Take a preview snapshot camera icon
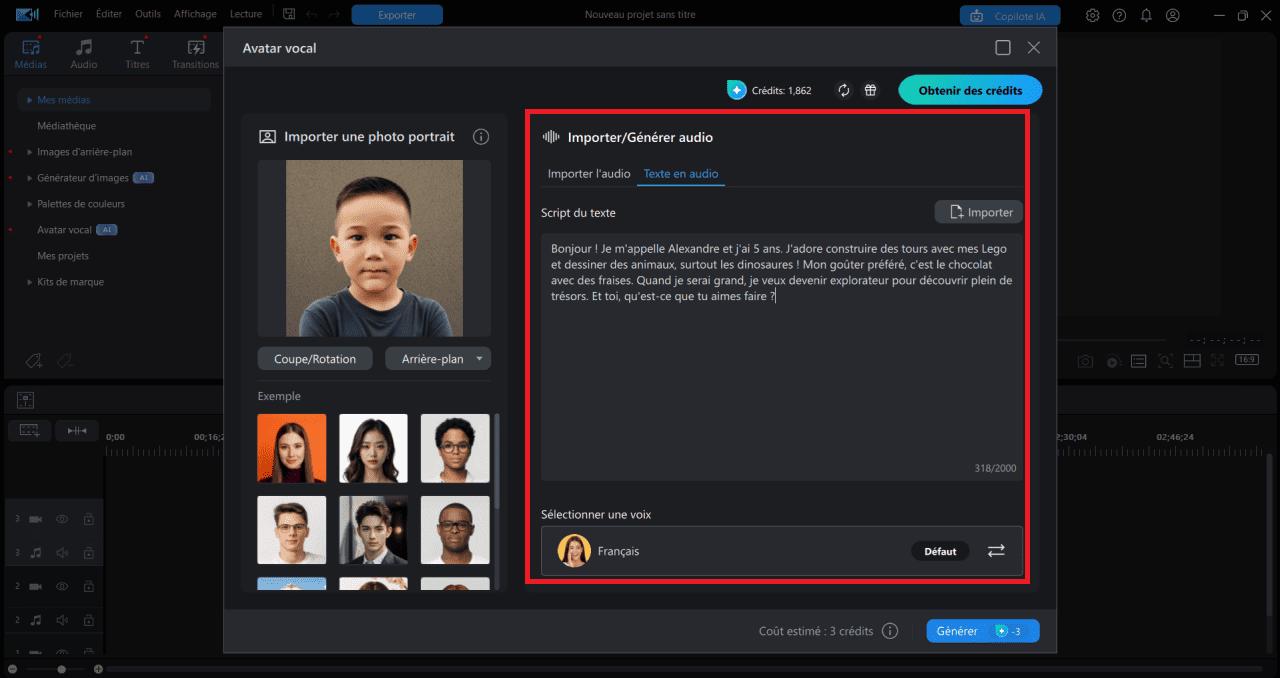 tap(1085, 361)
